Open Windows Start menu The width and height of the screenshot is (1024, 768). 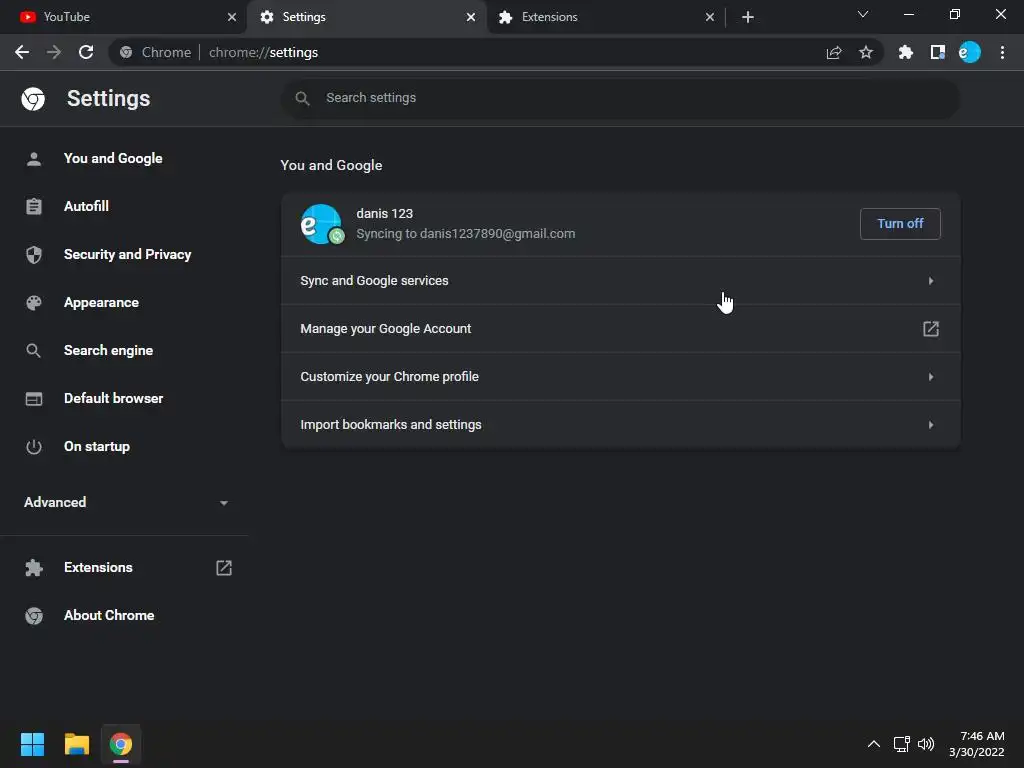32,744
